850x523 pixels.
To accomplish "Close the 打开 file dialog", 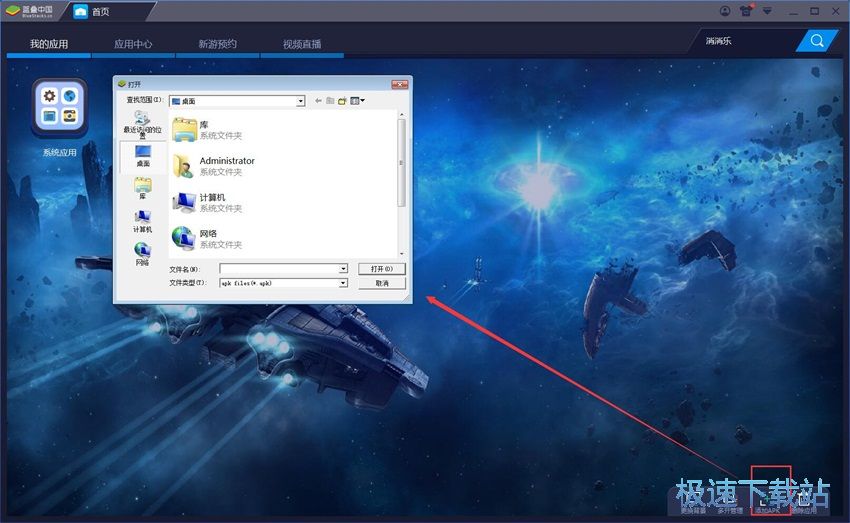I will pyautogui.click(x=400, y=84).
